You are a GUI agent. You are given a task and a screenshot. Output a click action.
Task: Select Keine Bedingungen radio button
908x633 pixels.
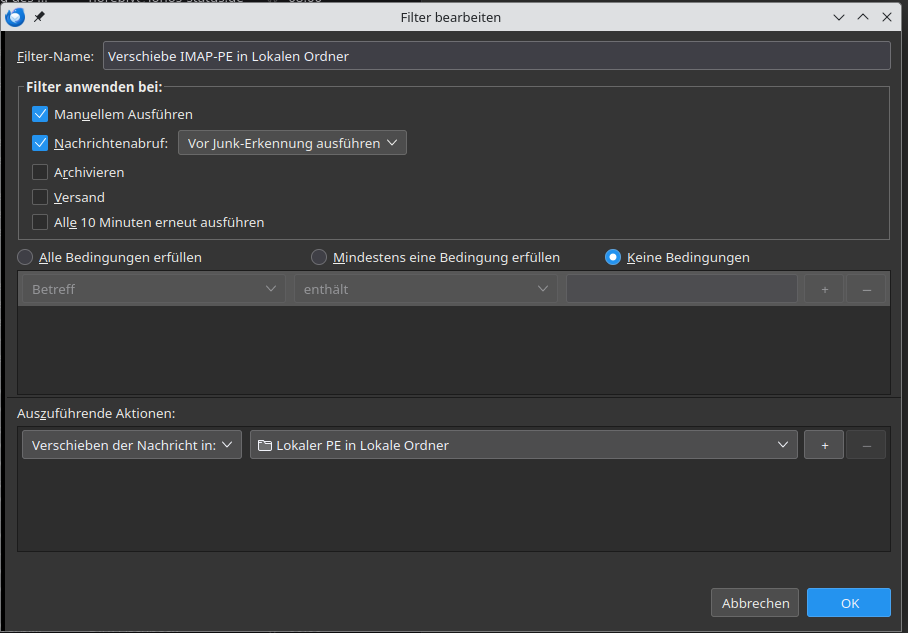(x=613, y=257)
